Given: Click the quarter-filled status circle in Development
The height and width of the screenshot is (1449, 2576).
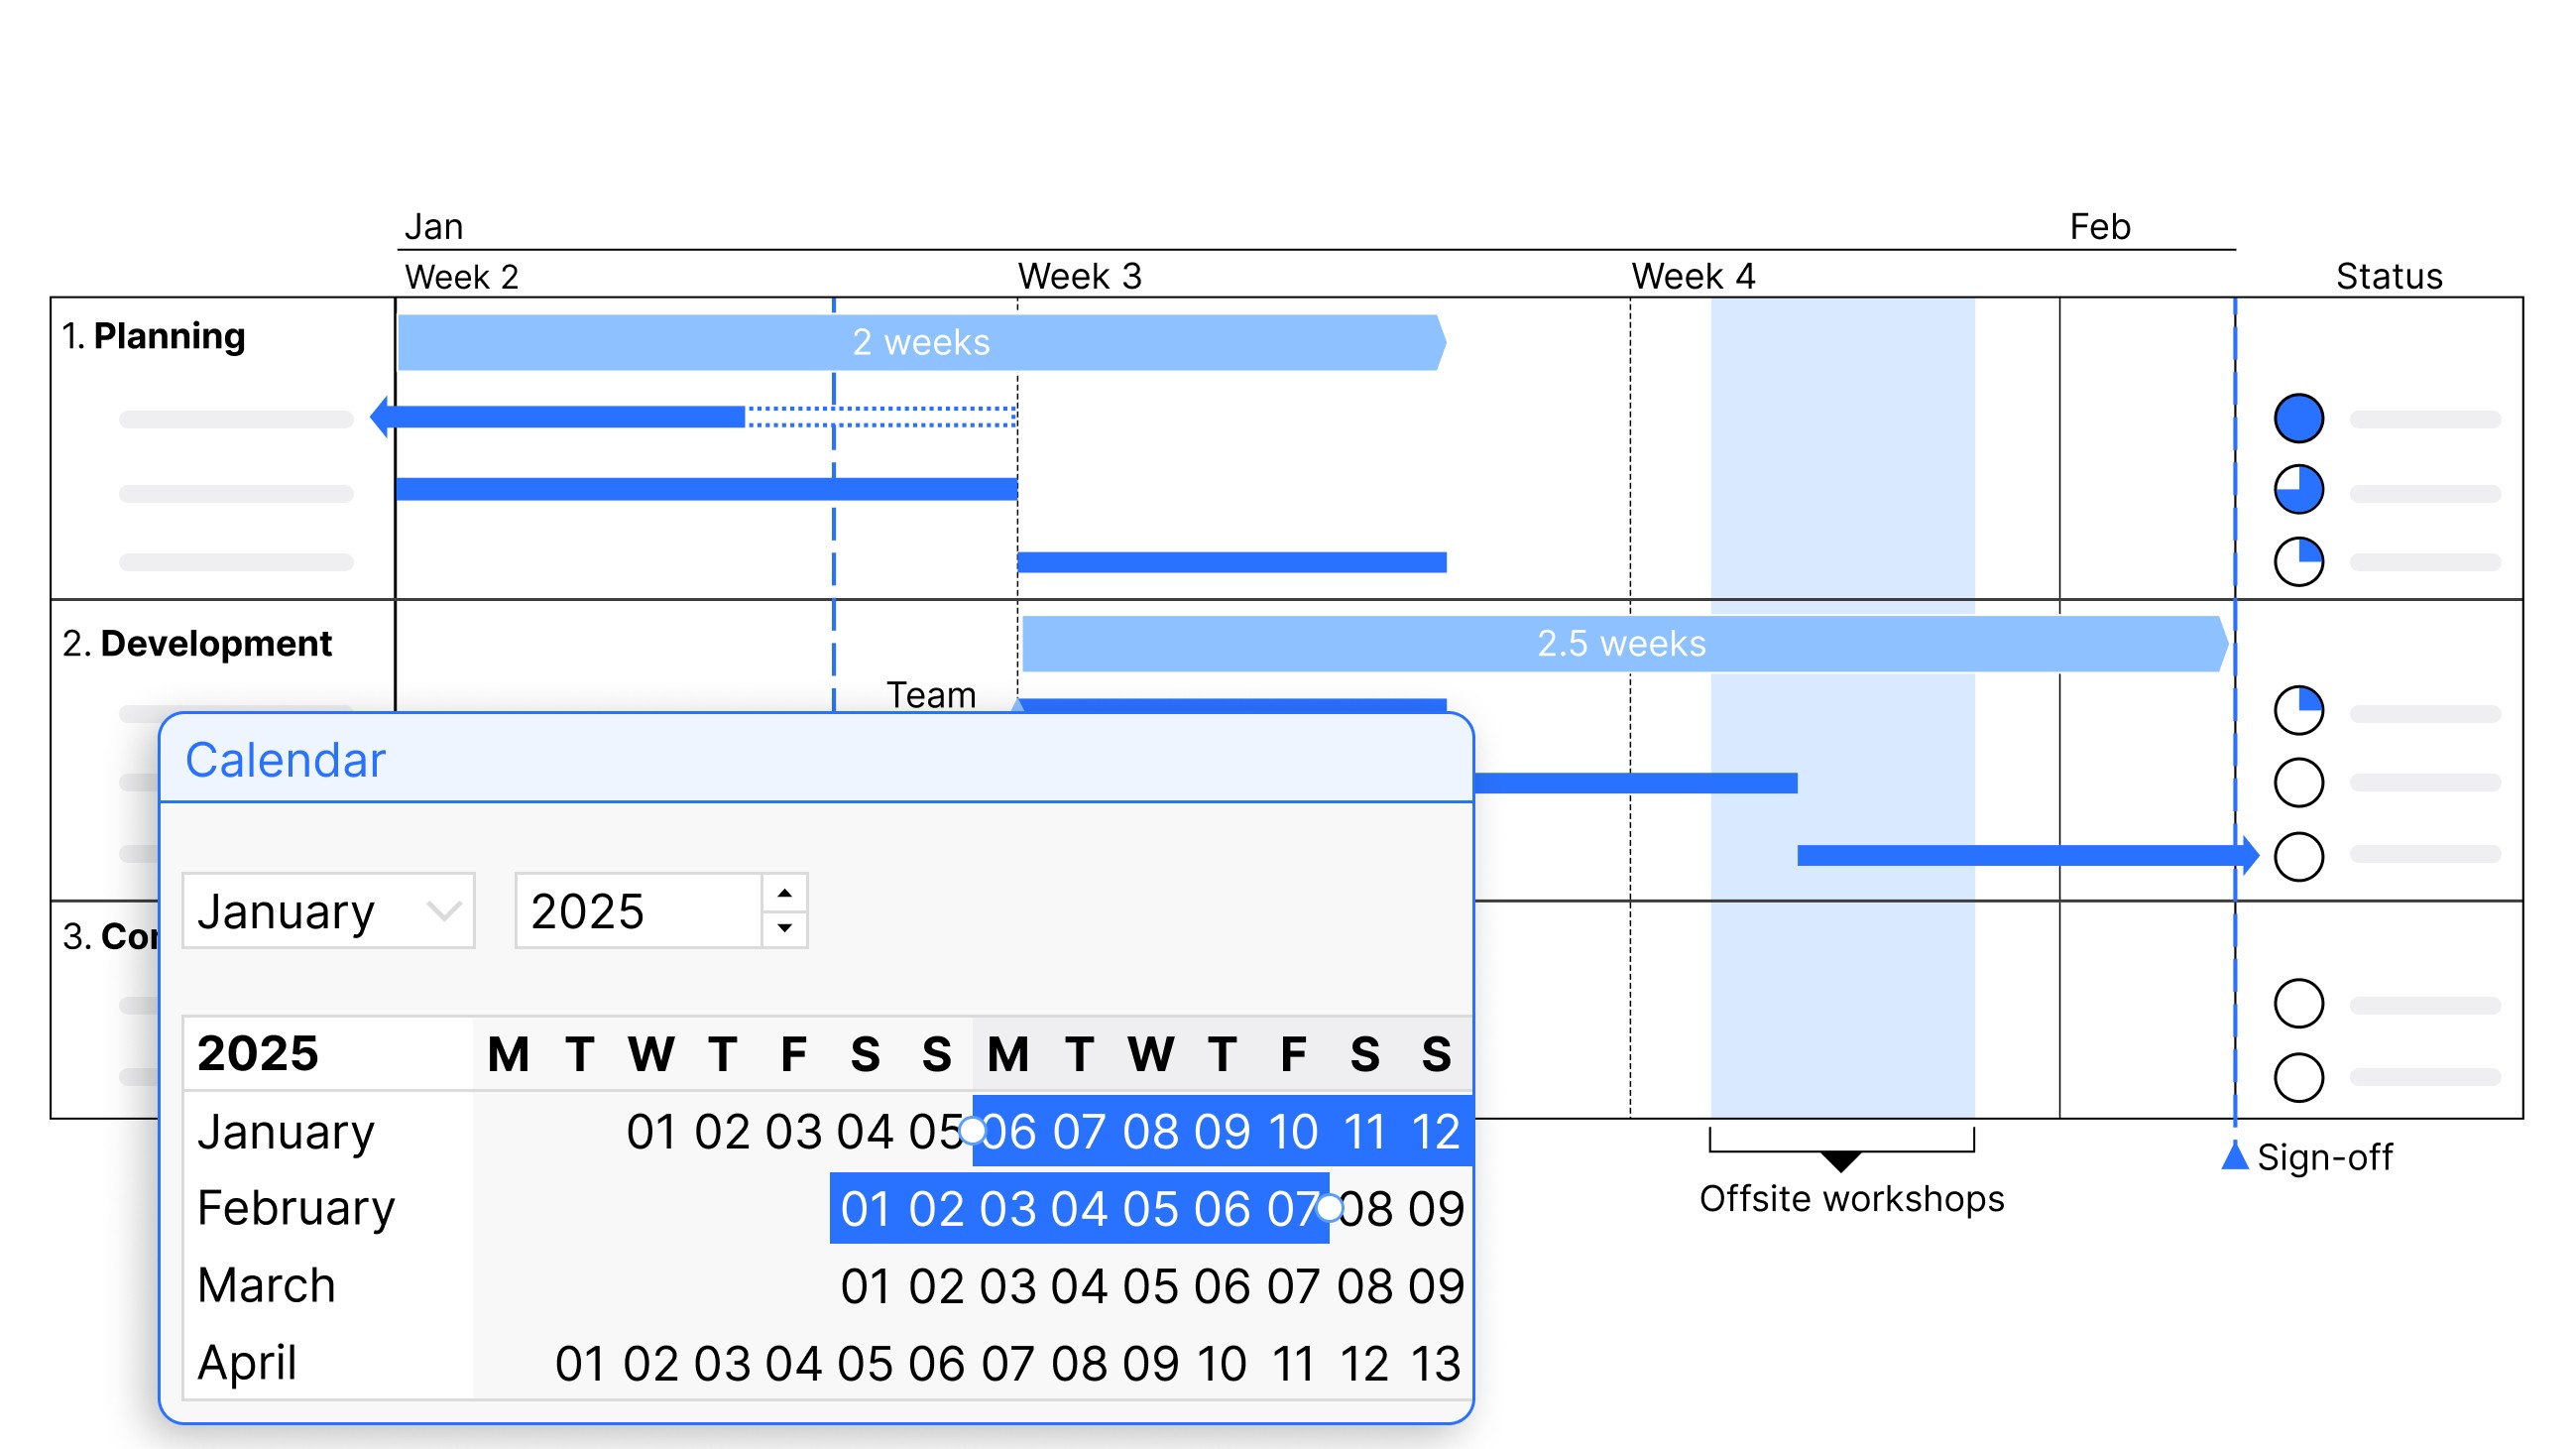Looking at the screenshot, I should click(x=2298, y=710).
